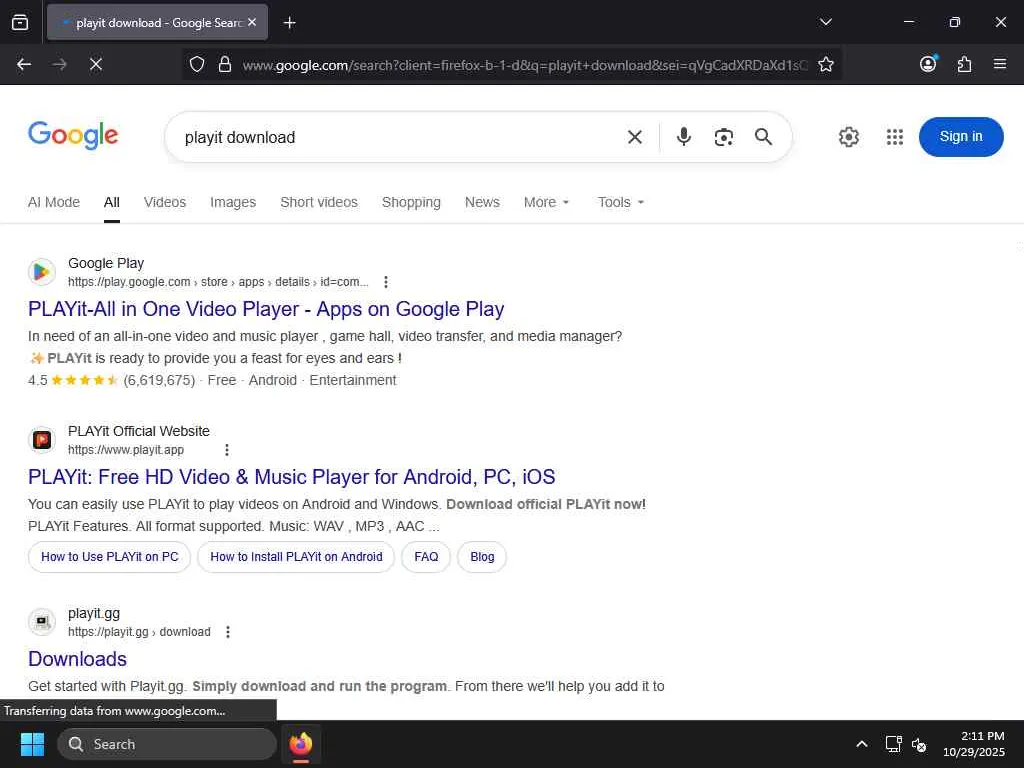Clear the search query with X
This screenshot has width=1024, height=768.
(x=634, y=137)
